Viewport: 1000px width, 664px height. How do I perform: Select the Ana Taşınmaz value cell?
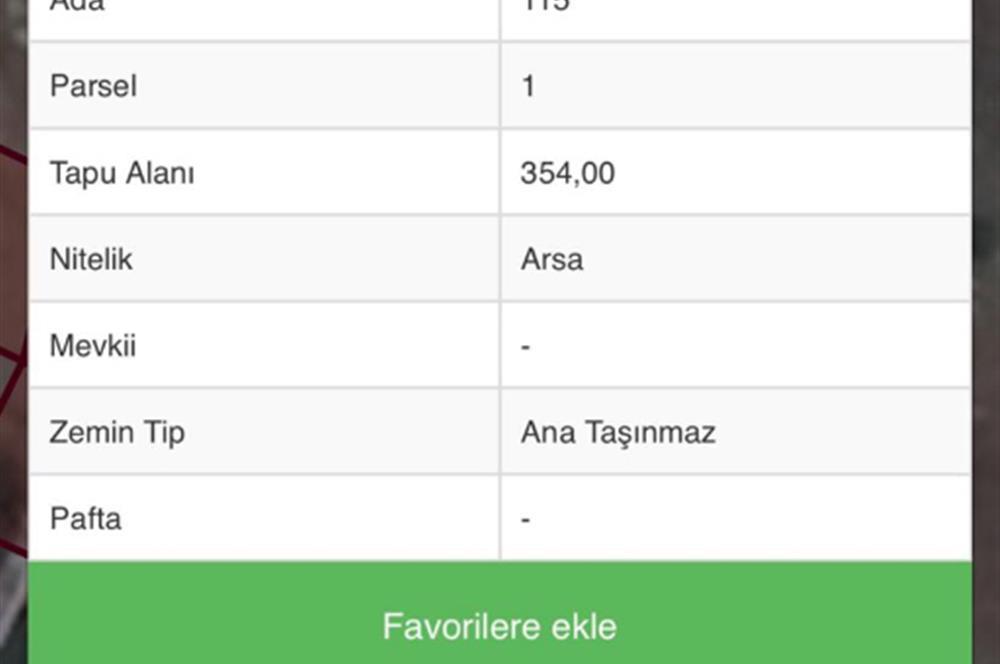coord(617,432)
